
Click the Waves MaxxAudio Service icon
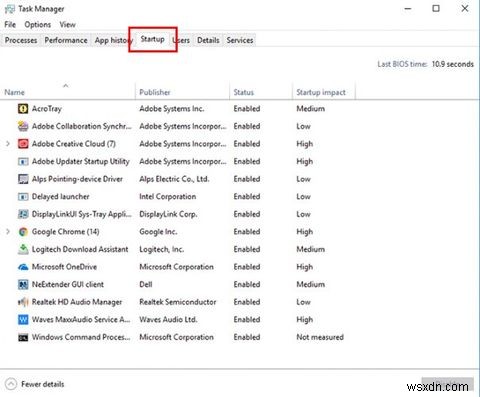point(23,320)
